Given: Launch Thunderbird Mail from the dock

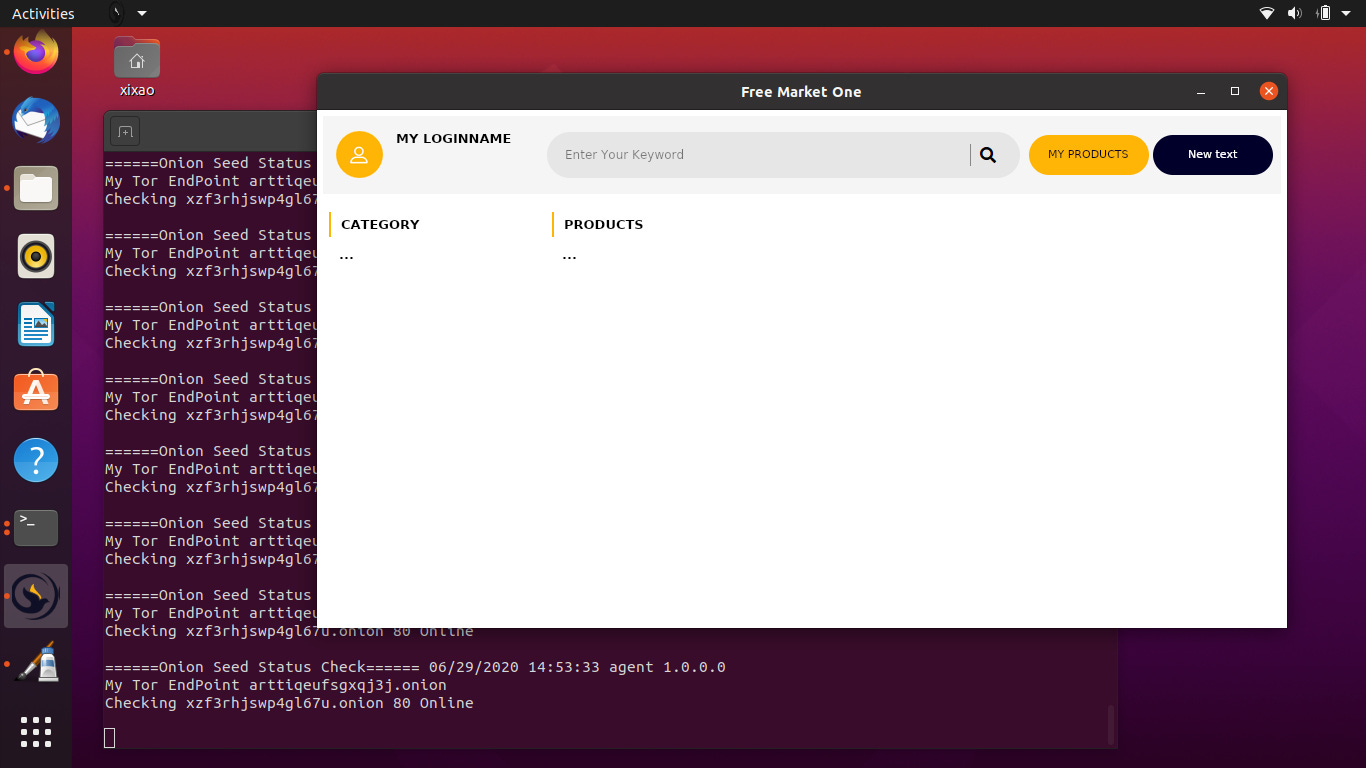Looking at the screenshot, I should click(36, 120).
